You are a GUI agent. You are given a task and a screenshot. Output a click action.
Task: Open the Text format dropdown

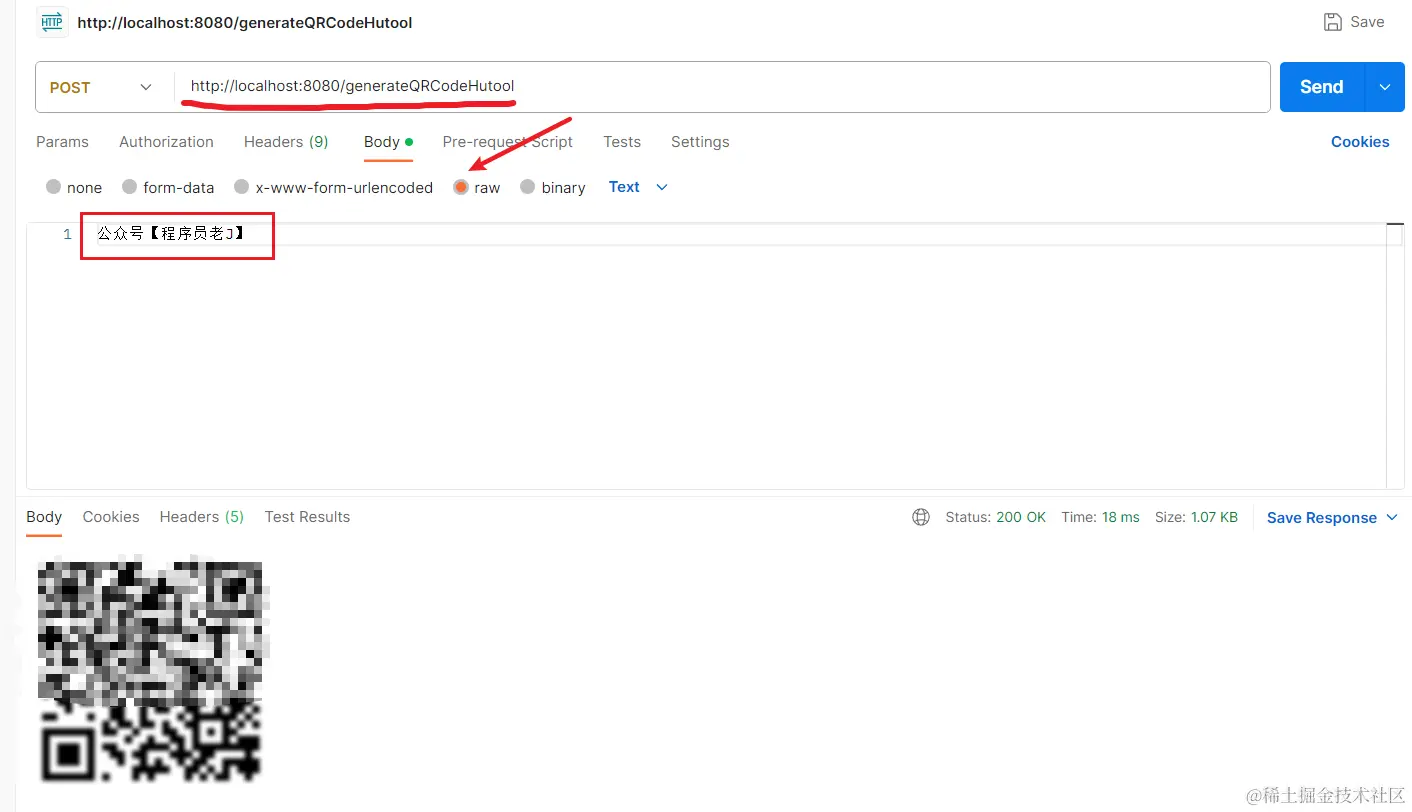[x=638, y=187]
